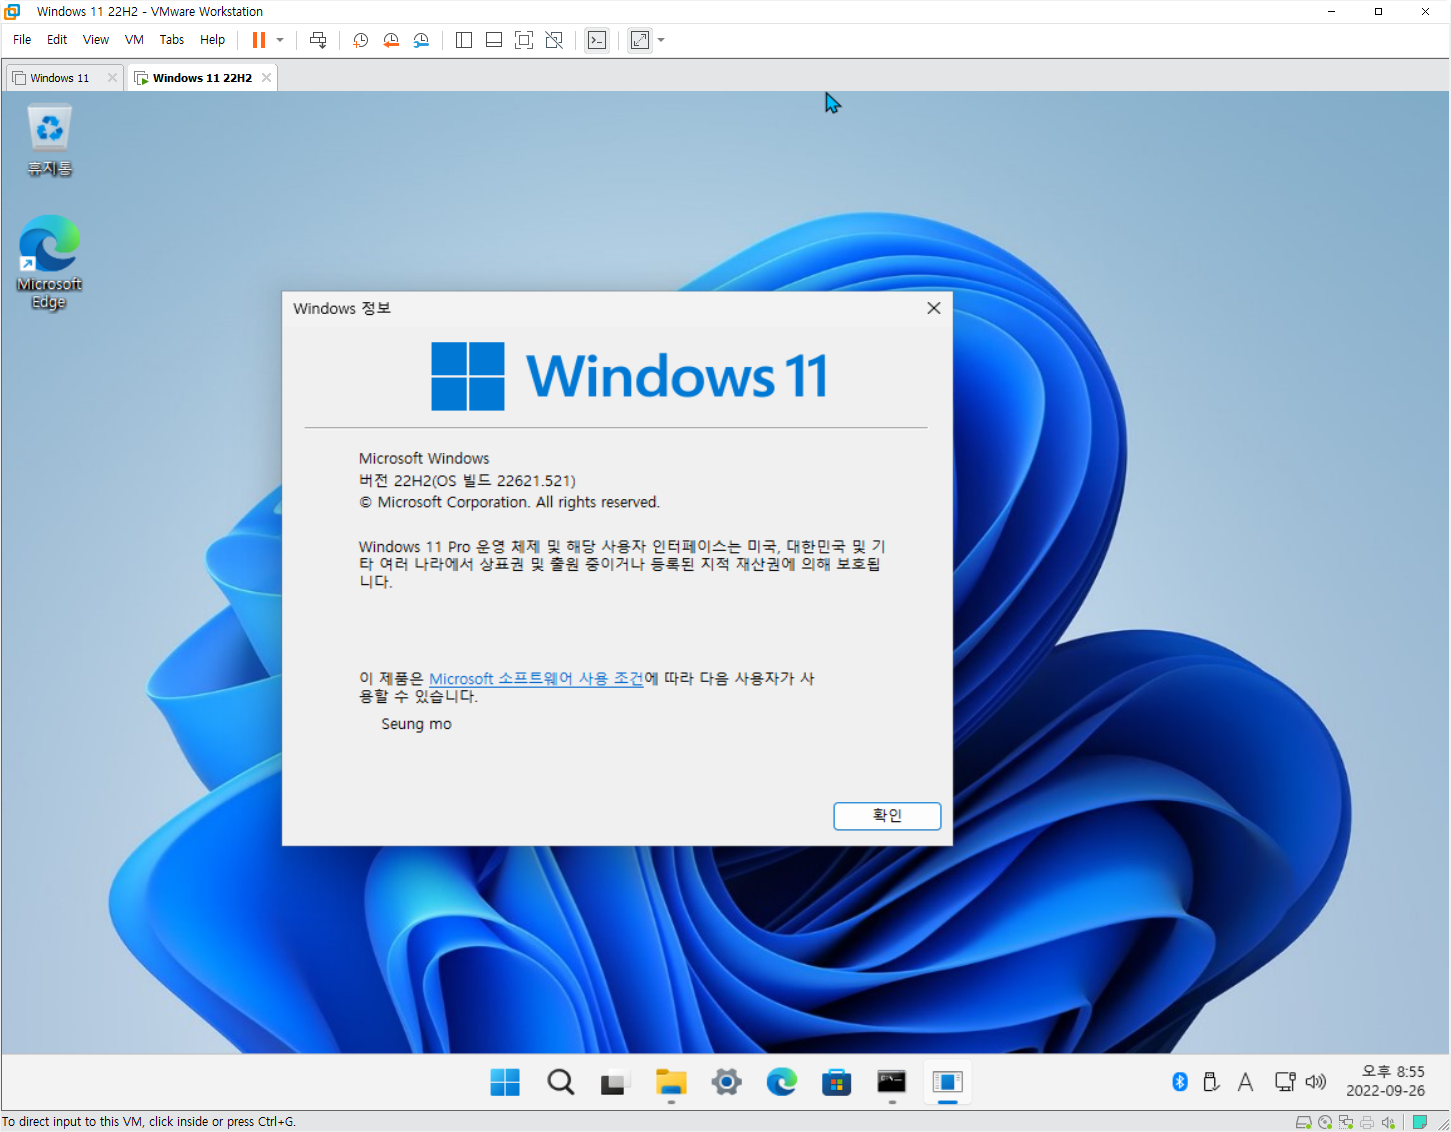Open the clock showing 오후 8:55
Image resolution: width=1451 pixels, height=1132 pixels.
[1386, 1081]
